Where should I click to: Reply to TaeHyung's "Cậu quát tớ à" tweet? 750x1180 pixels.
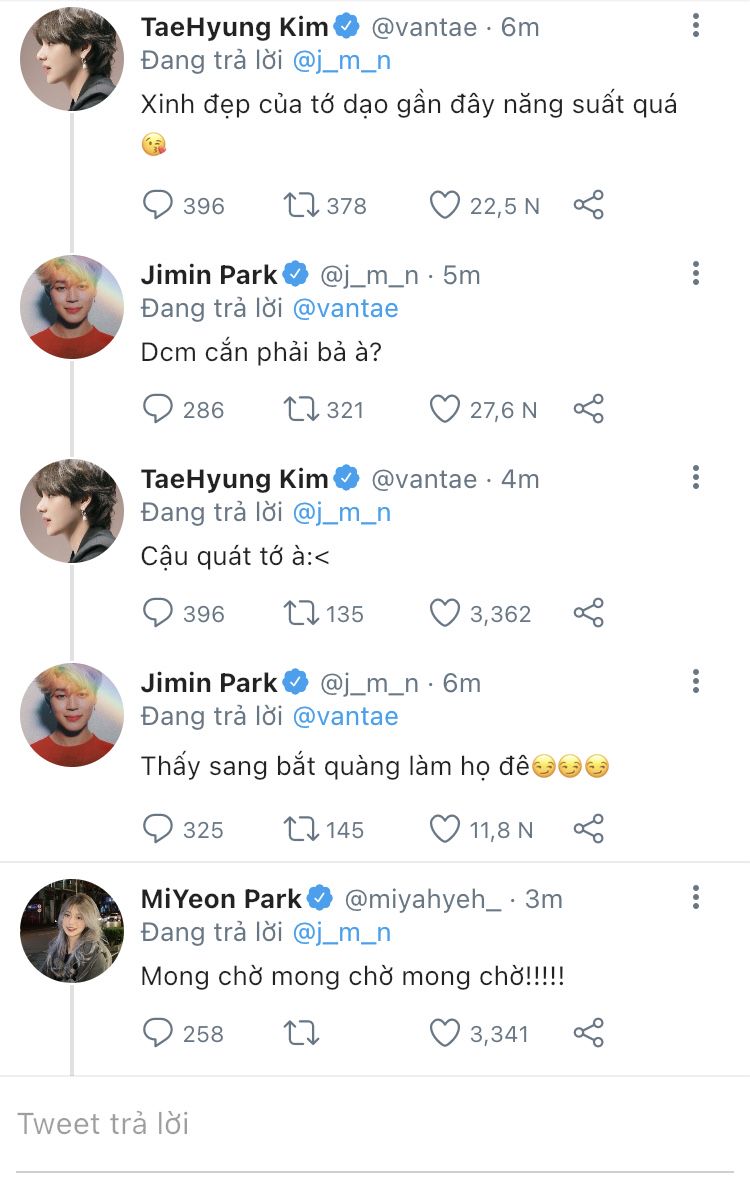pyautogui.click(x=158, y=613)
